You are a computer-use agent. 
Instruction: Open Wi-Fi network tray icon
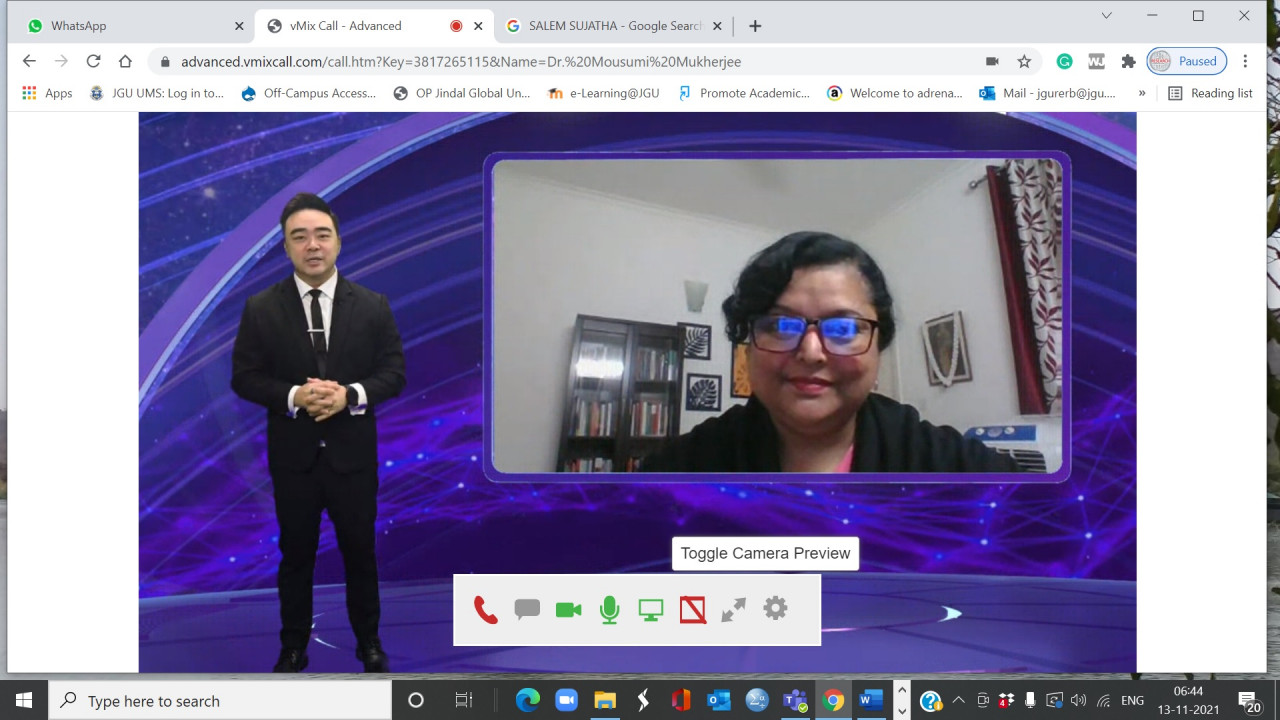coord(1104,700)
